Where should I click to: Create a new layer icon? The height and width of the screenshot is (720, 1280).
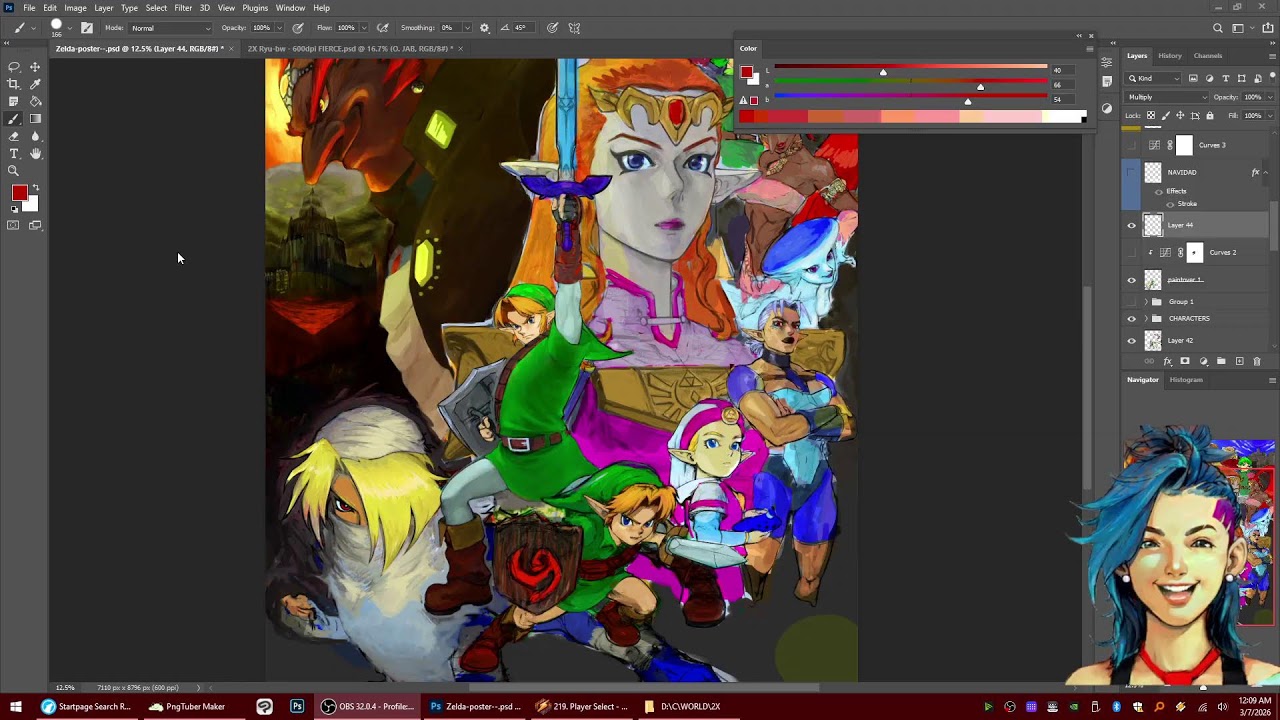(1239, 361)
